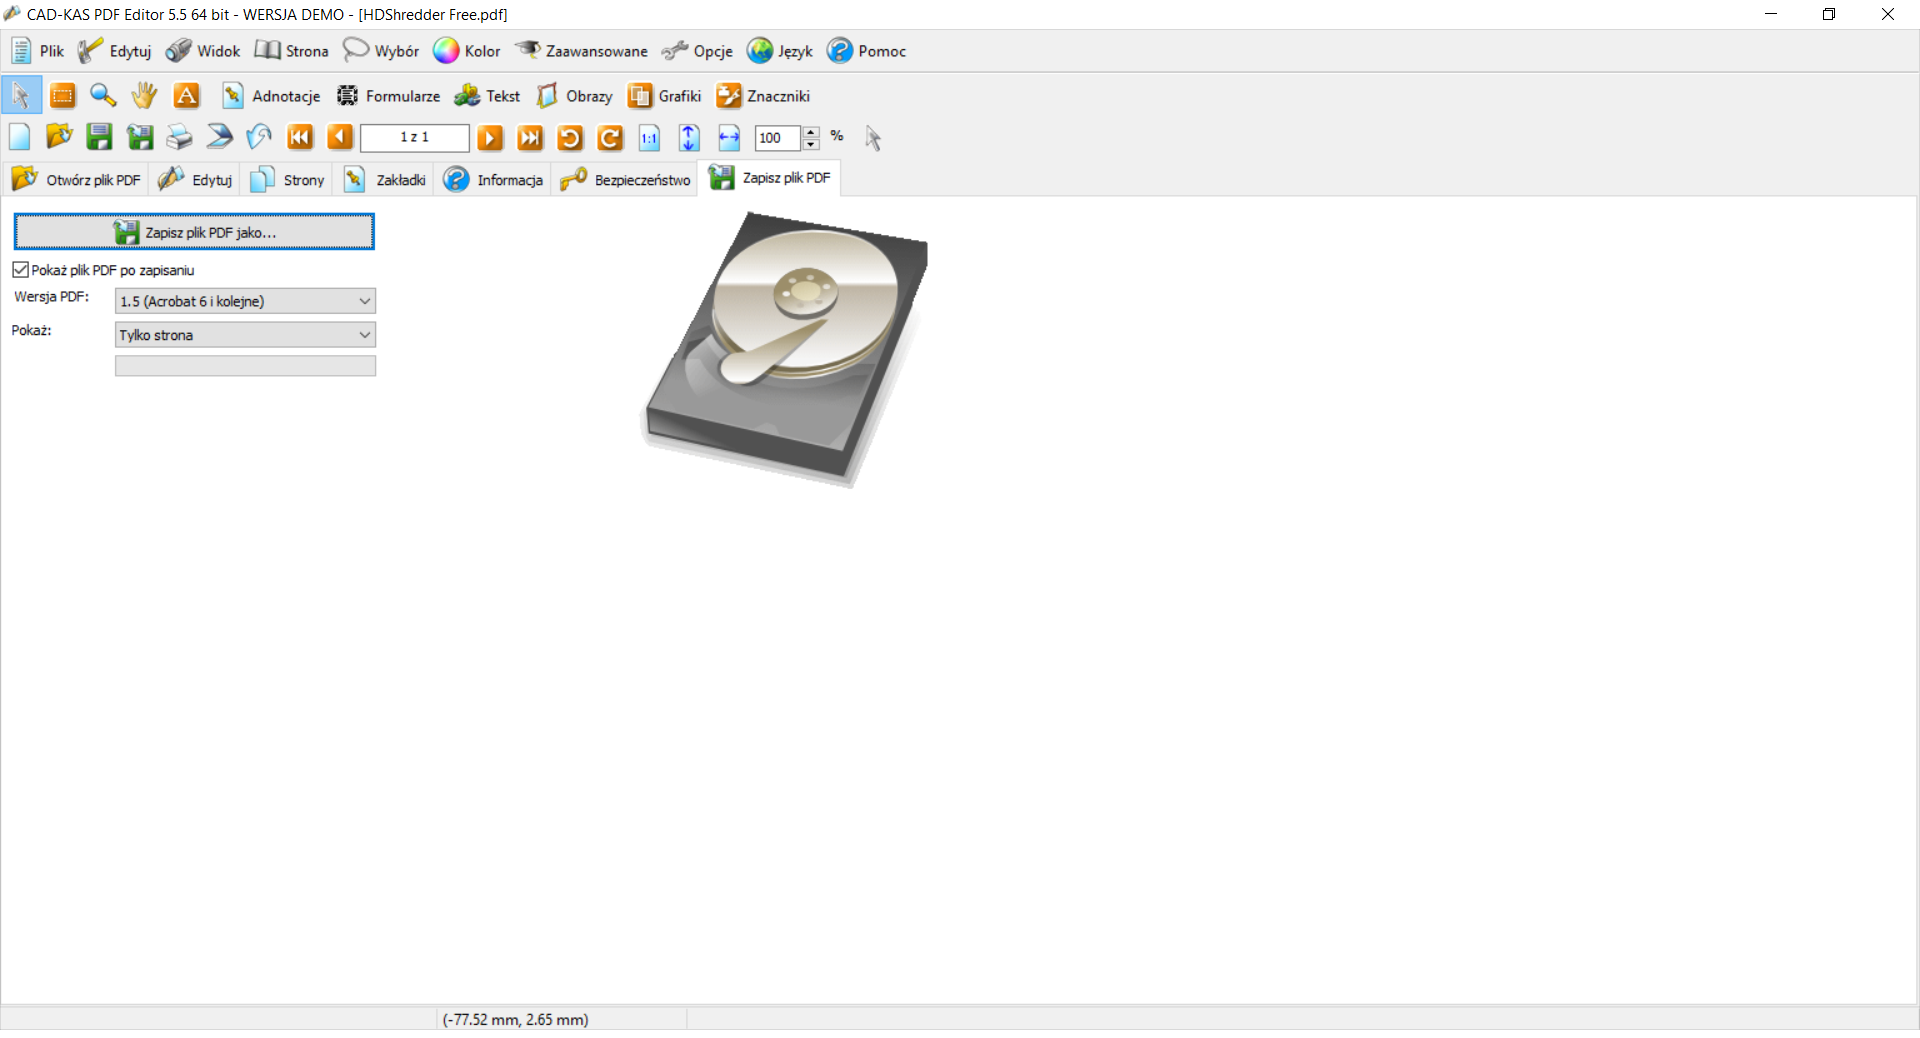Open the Kolor menu with color wheel
1920x1038 pixels.
467,51
